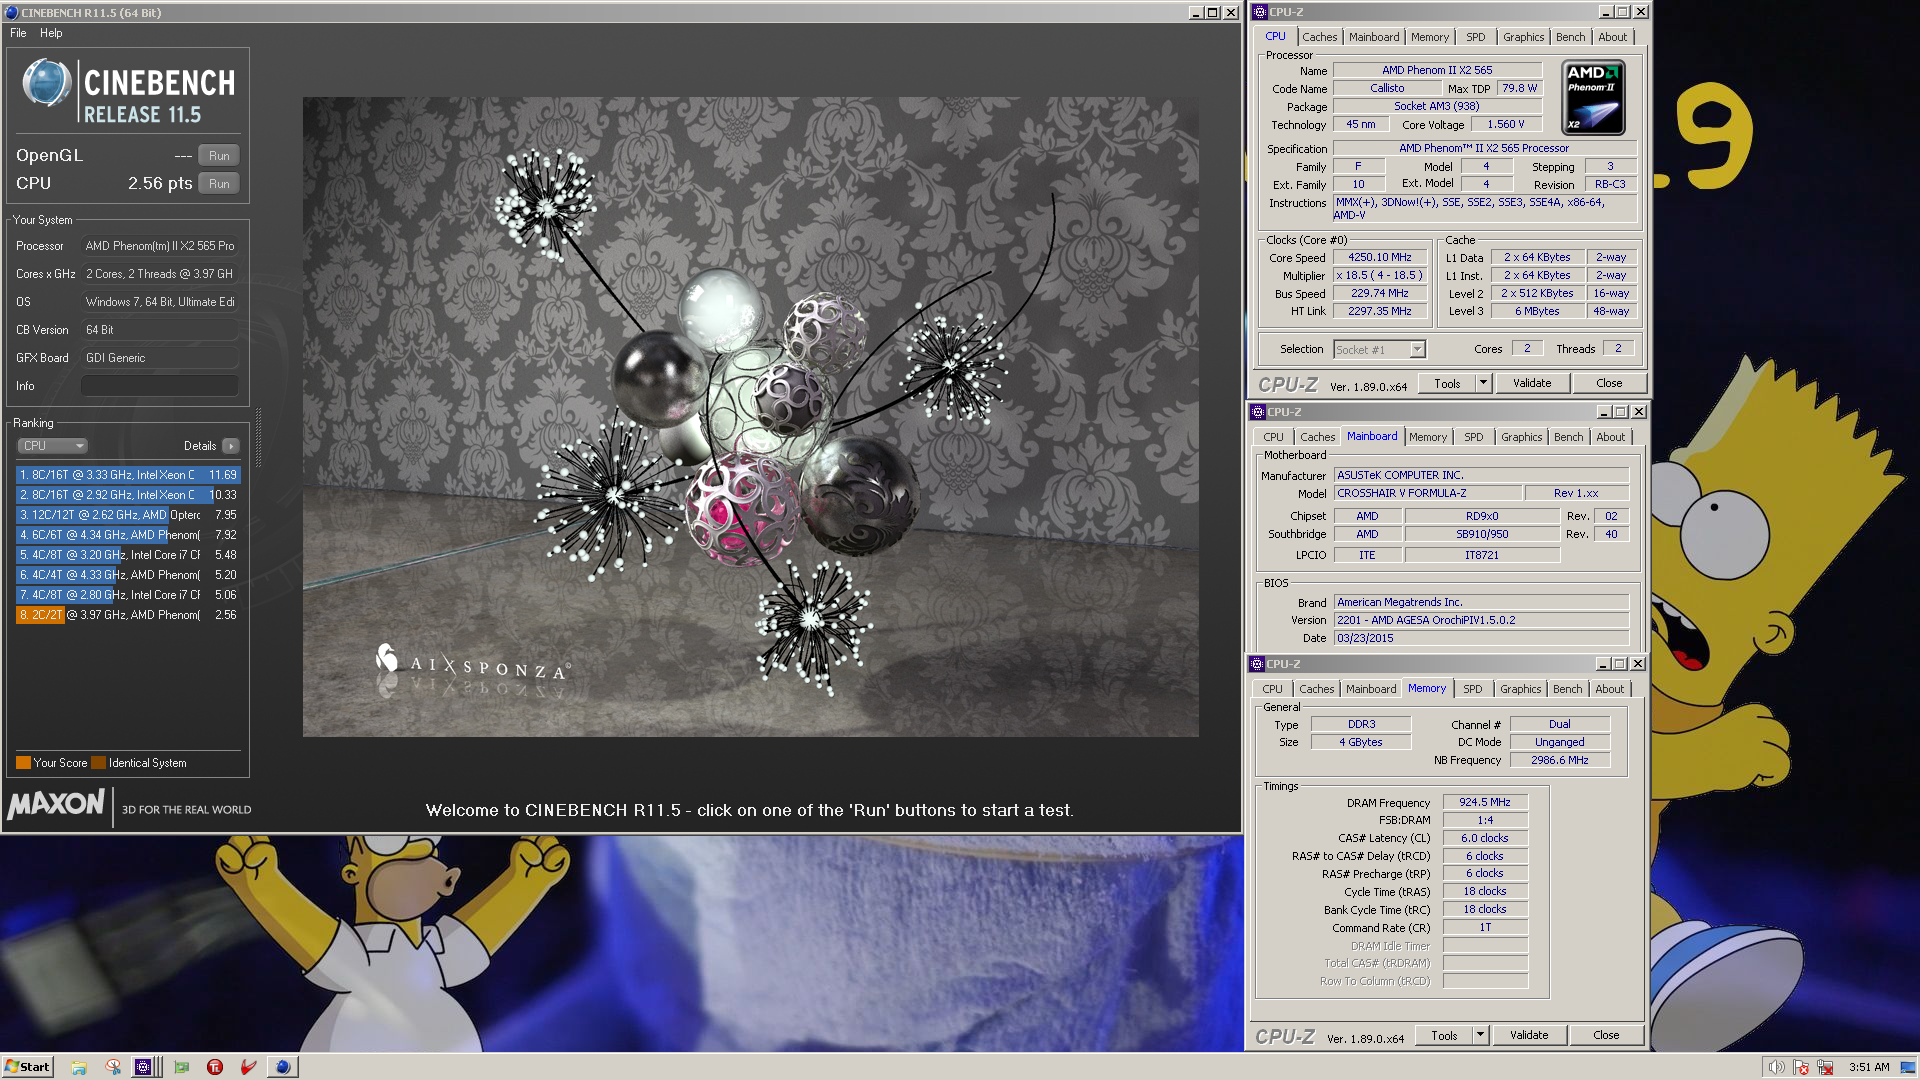Select ranking row 7 with score 5.06
The width and height of the screenshot is (1920, 1080).
click(x=128, y=595)
